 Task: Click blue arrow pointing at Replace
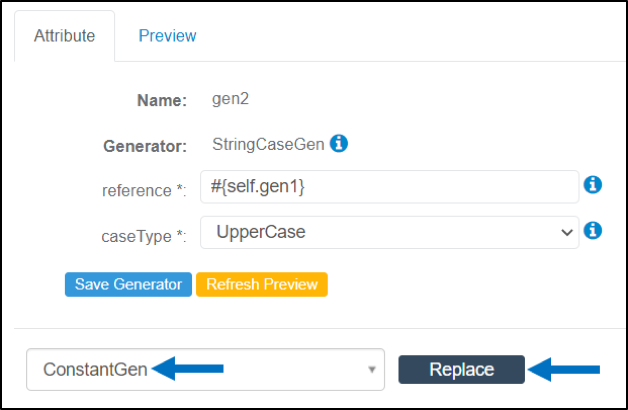564,370
